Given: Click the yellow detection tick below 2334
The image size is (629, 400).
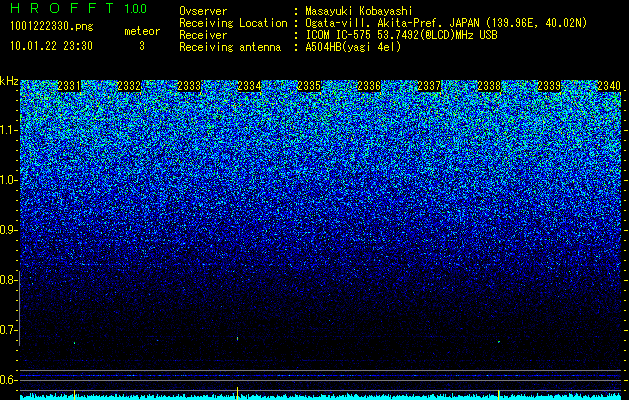Looking at the screenshot, I should tap(237, 393).
